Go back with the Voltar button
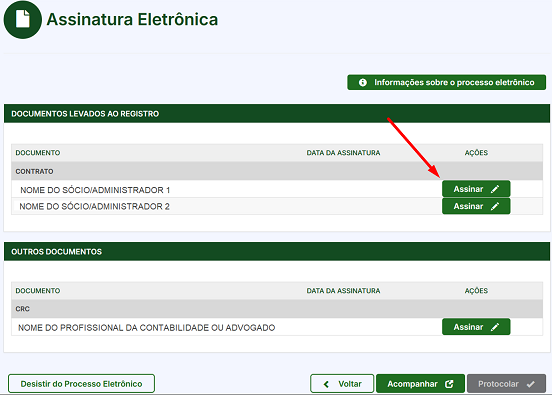 point(342,383)
